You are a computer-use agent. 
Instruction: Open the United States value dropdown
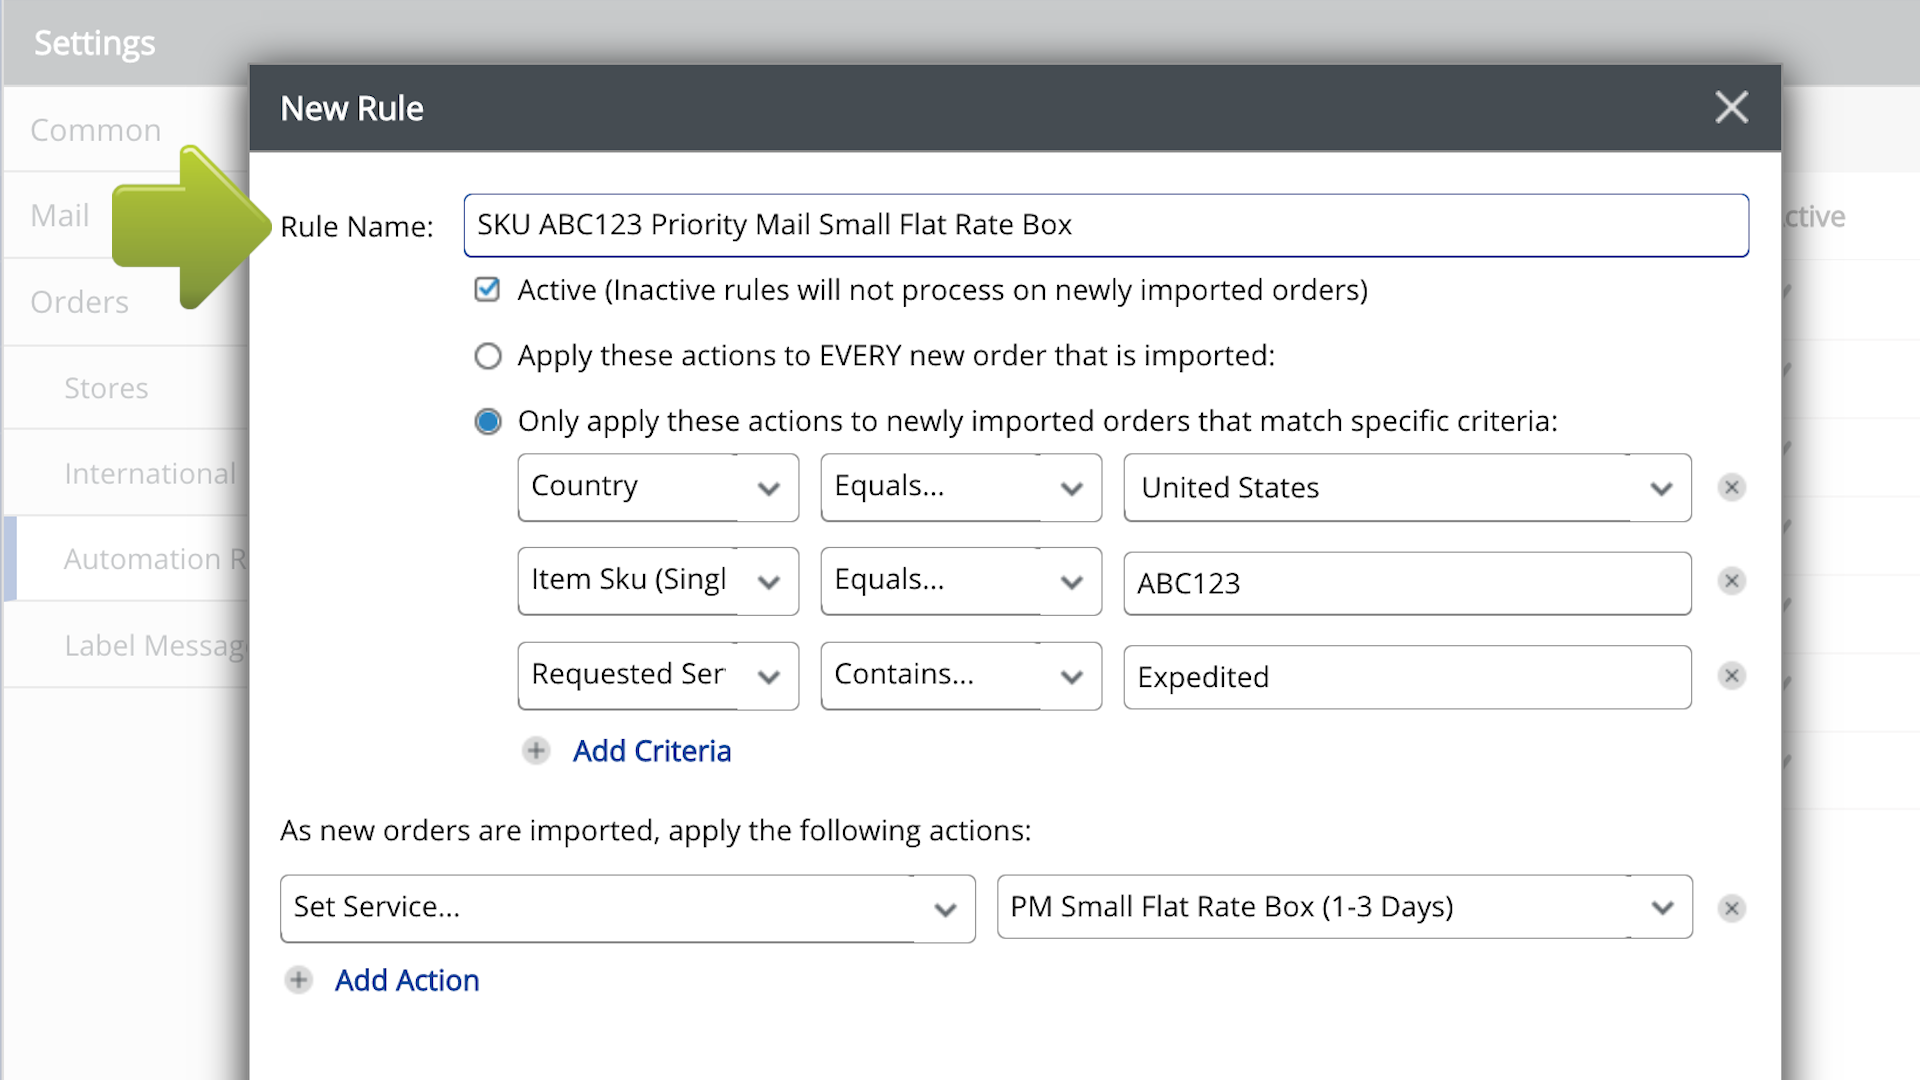point(1407,487)
